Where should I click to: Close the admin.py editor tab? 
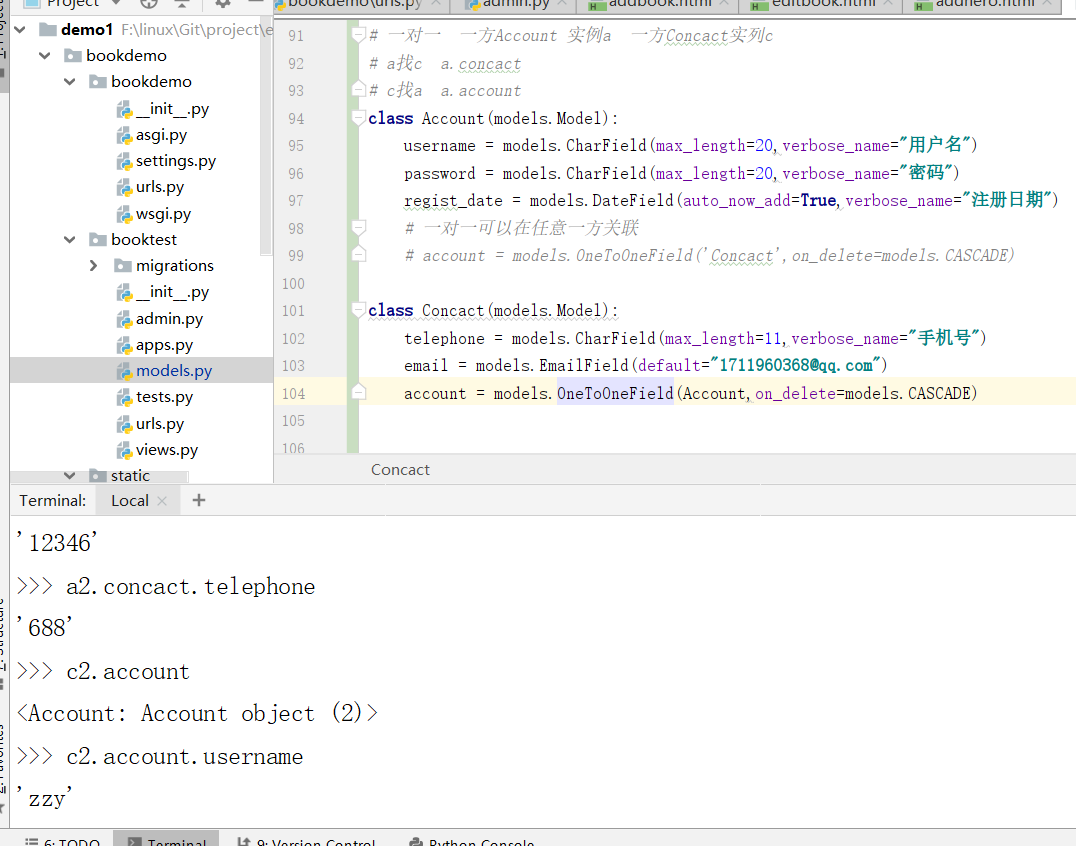point(563,3)
